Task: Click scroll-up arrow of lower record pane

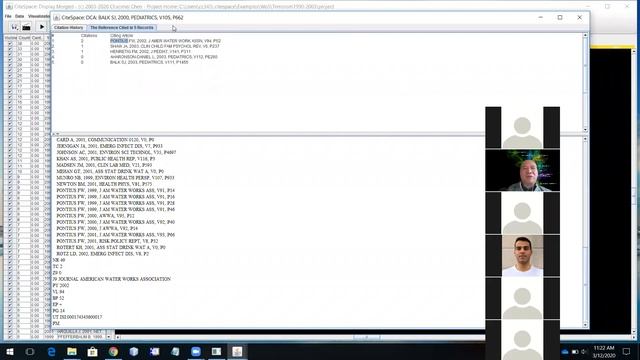Action: pyautogui.click(x=585, y=139)
